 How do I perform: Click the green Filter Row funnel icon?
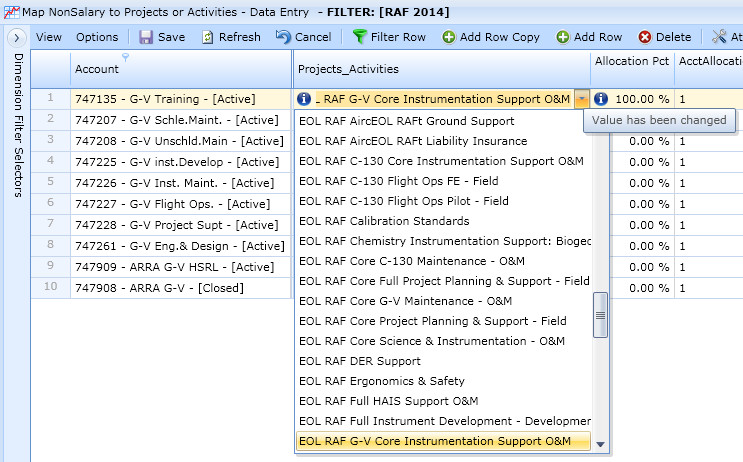point(360,36)
